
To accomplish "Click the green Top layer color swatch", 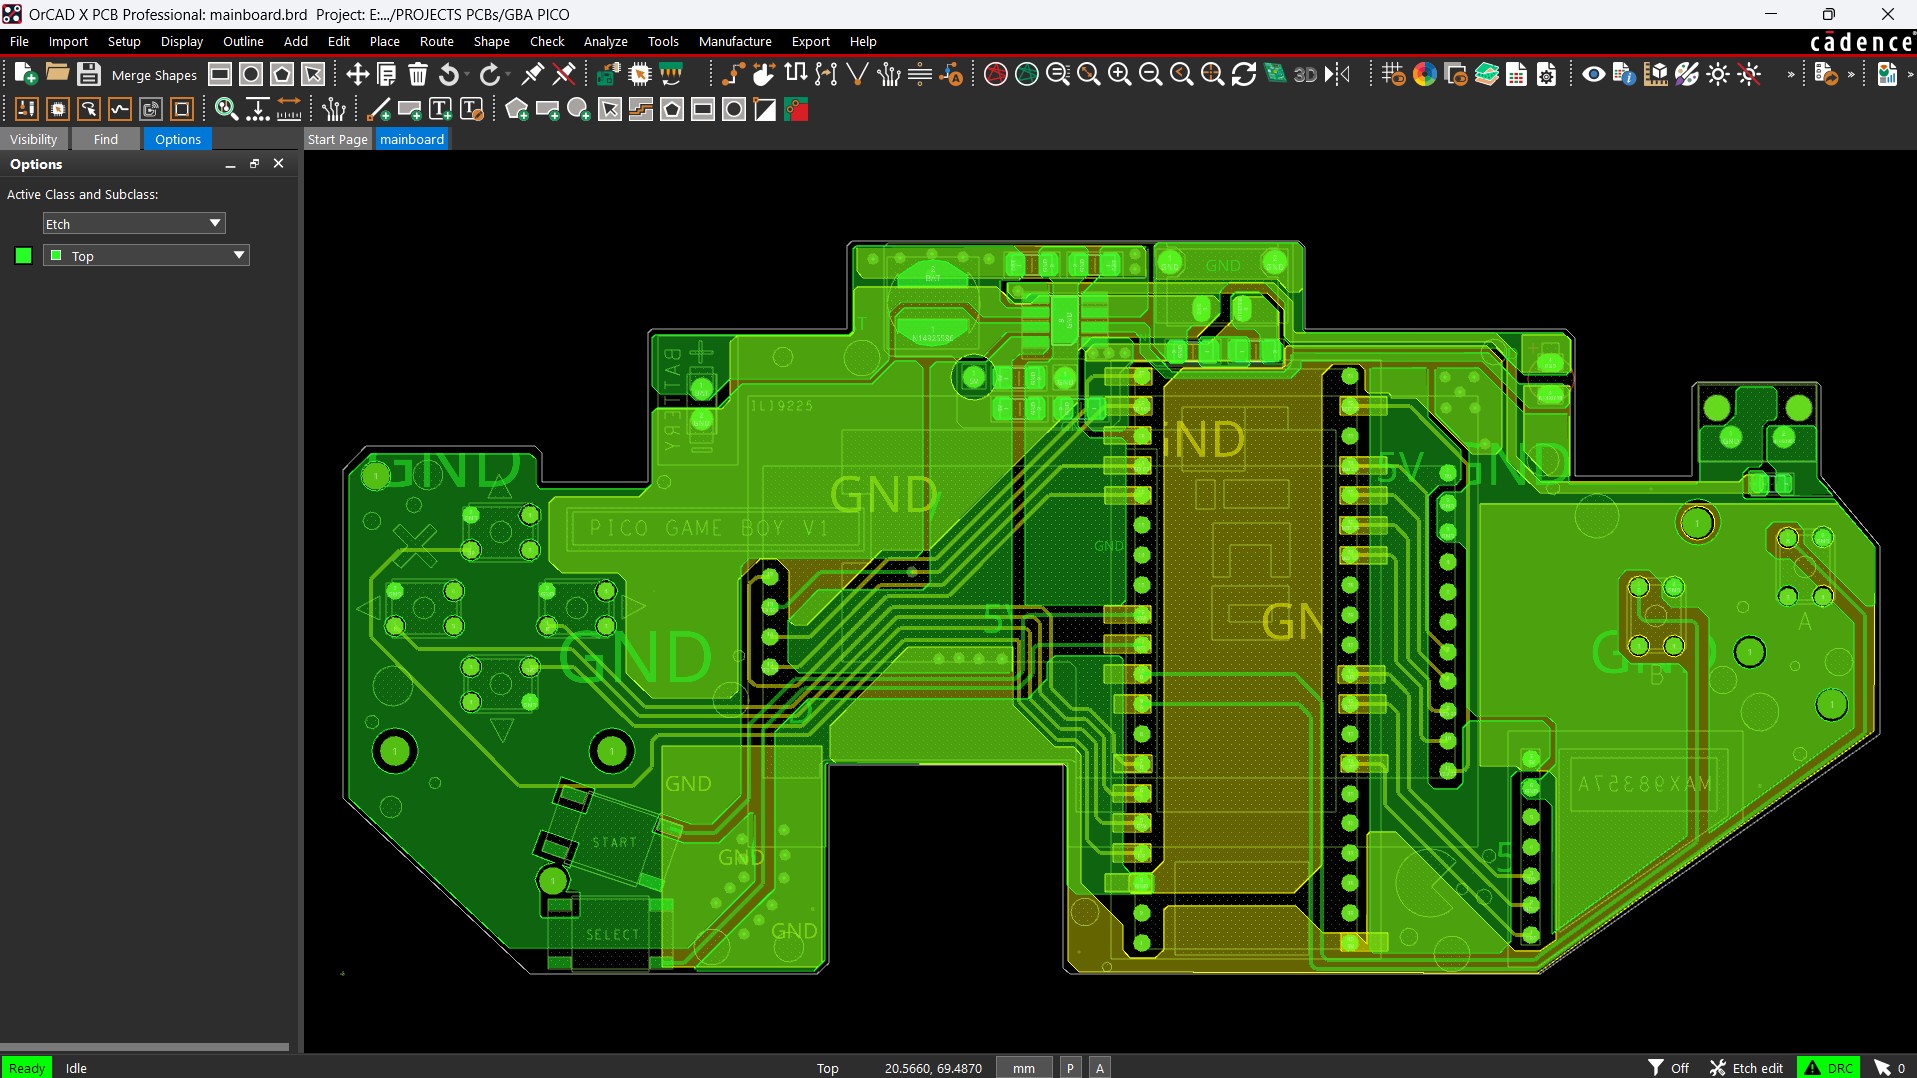I will click(24, 256).
